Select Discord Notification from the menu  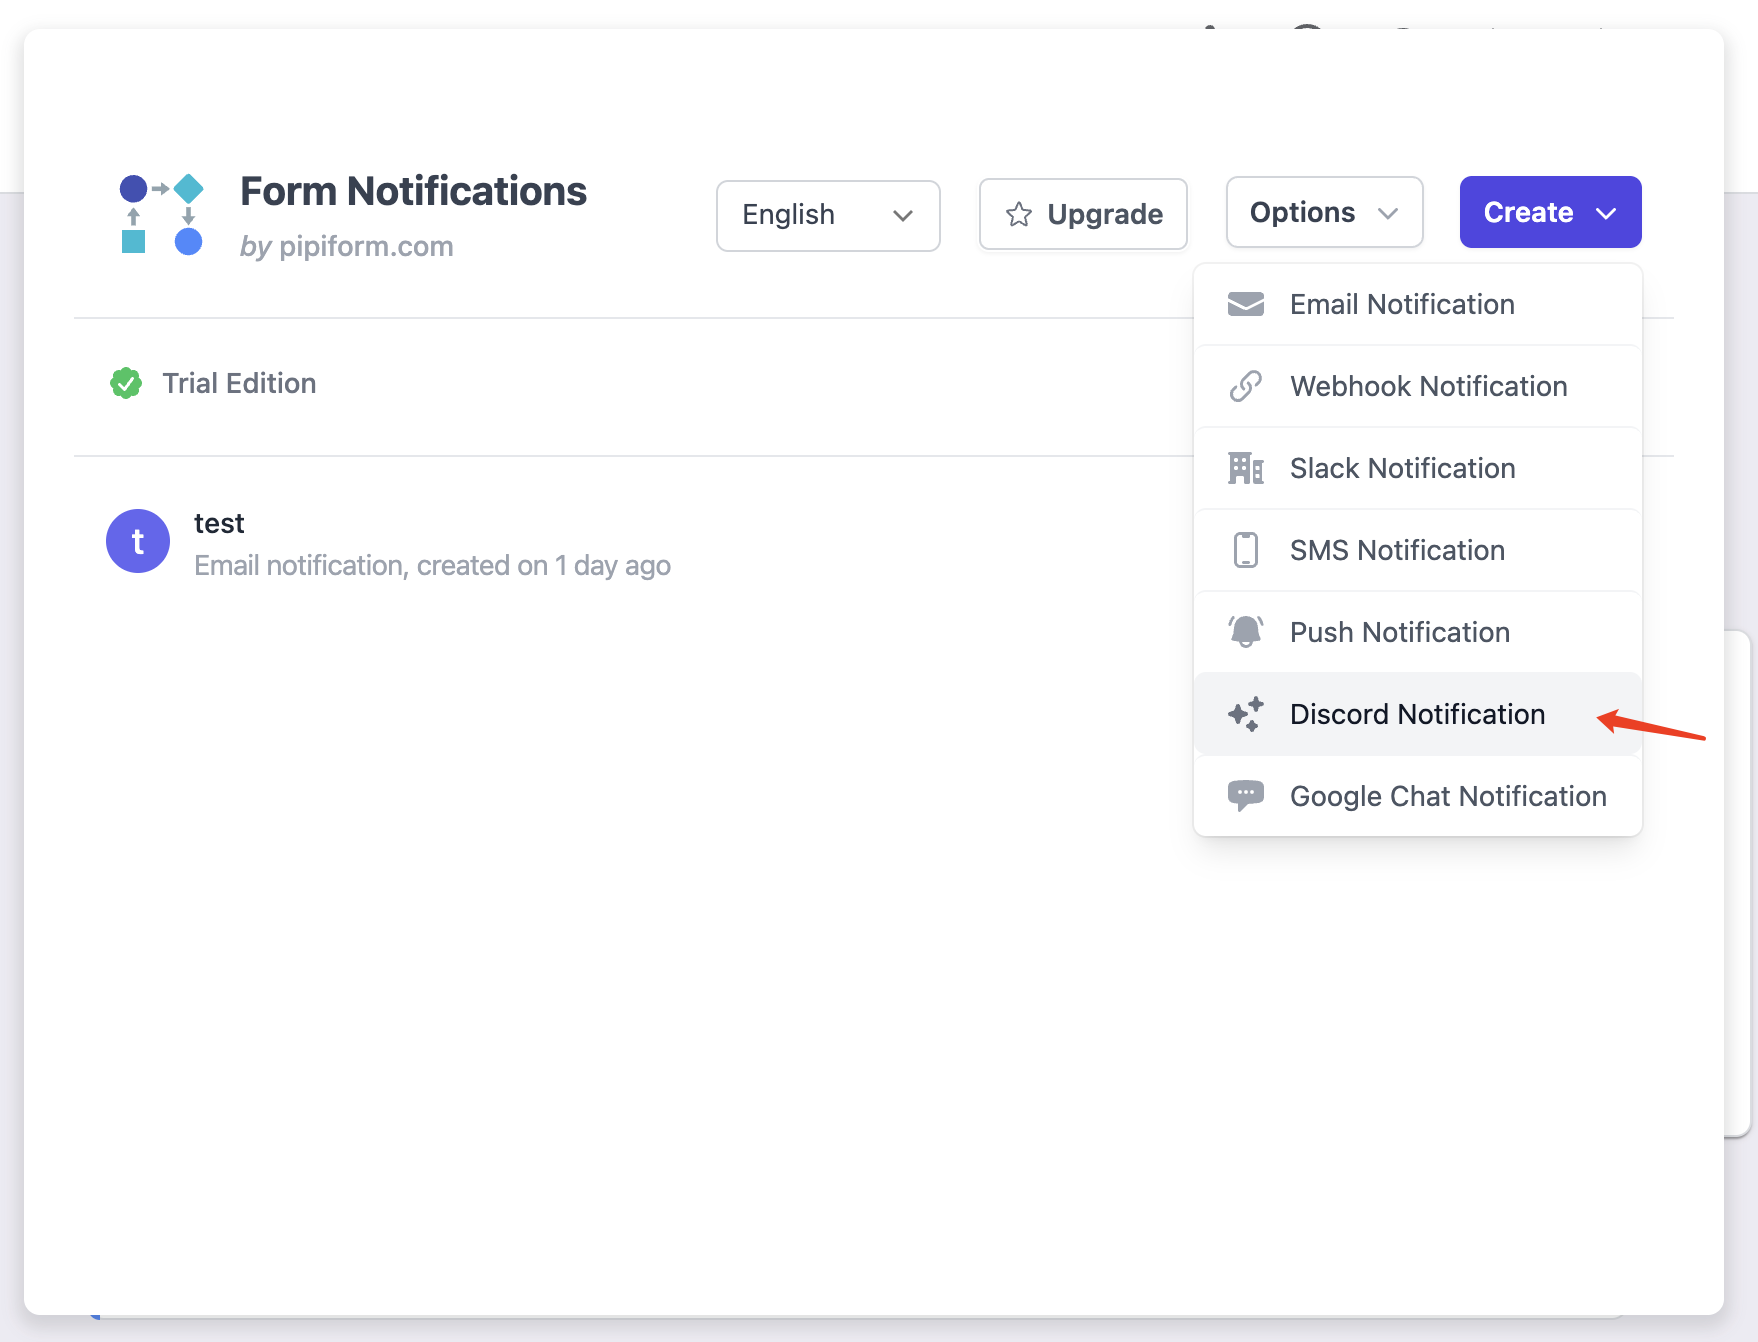[1417, 714]
